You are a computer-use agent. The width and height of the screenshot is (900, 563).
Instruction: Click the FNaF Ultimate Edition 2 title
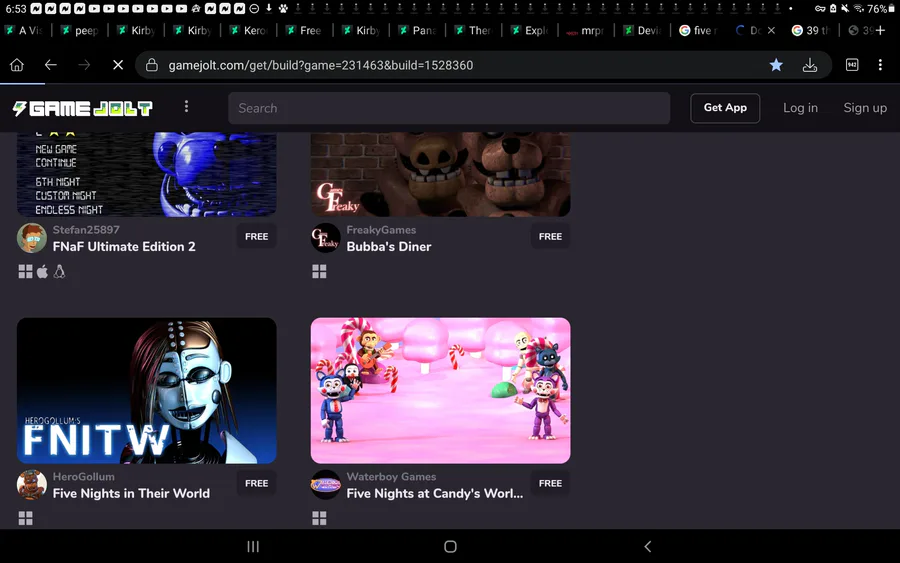click(x=124, y=246)
